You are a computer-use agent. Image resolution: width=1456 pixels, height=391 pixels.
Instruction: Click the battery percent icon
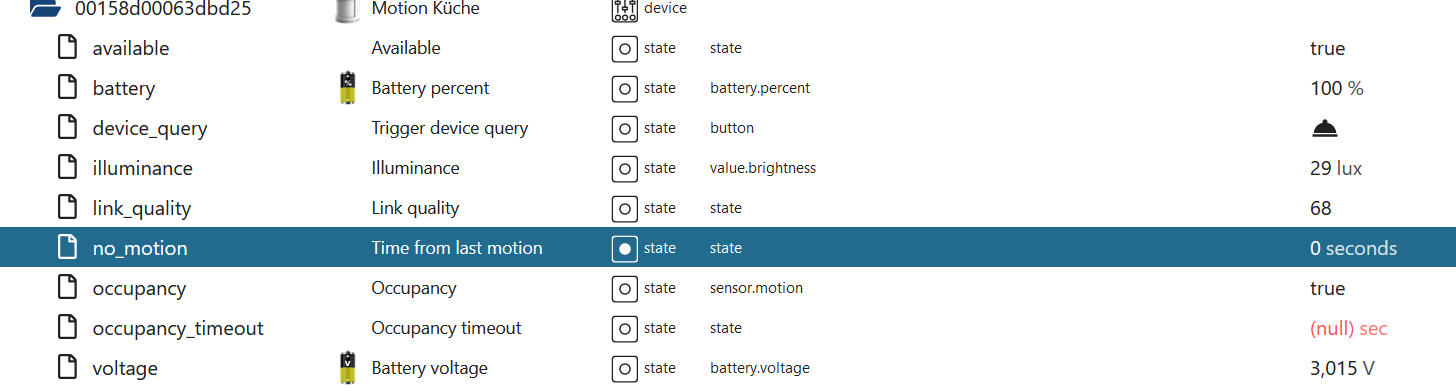[x=347, y=88]
